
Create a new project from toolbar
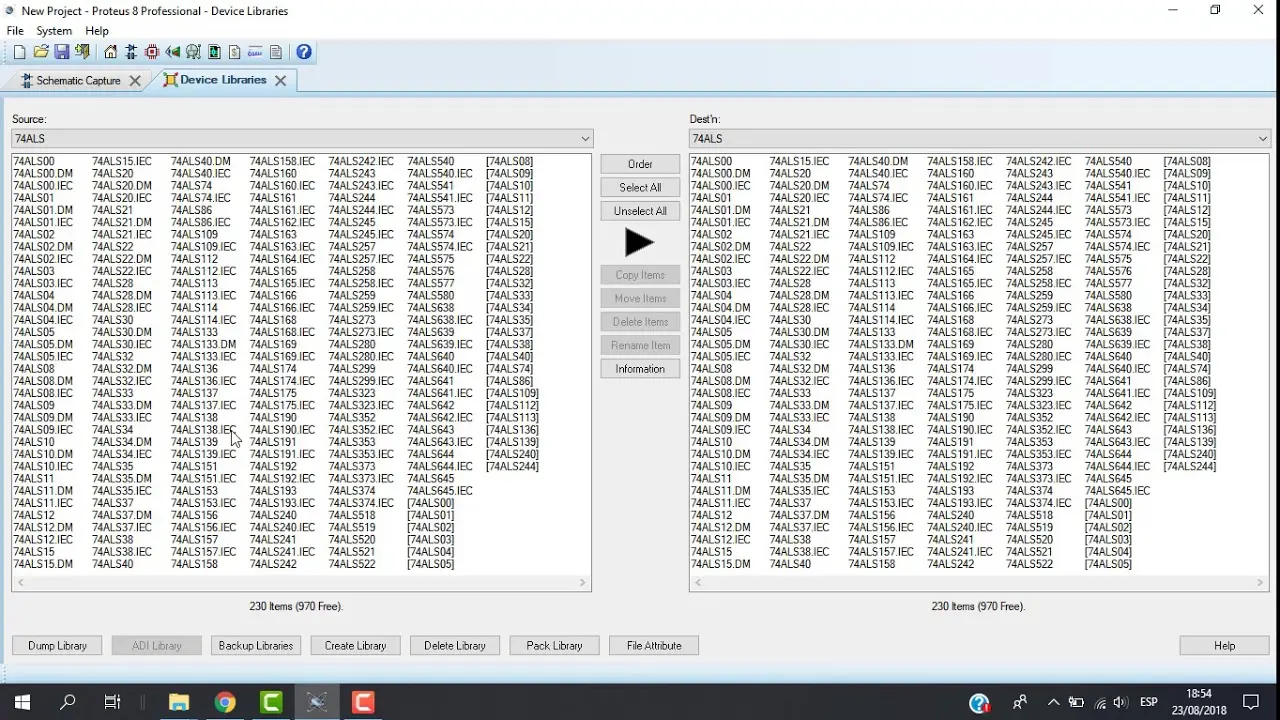click(x=19, y=52)
